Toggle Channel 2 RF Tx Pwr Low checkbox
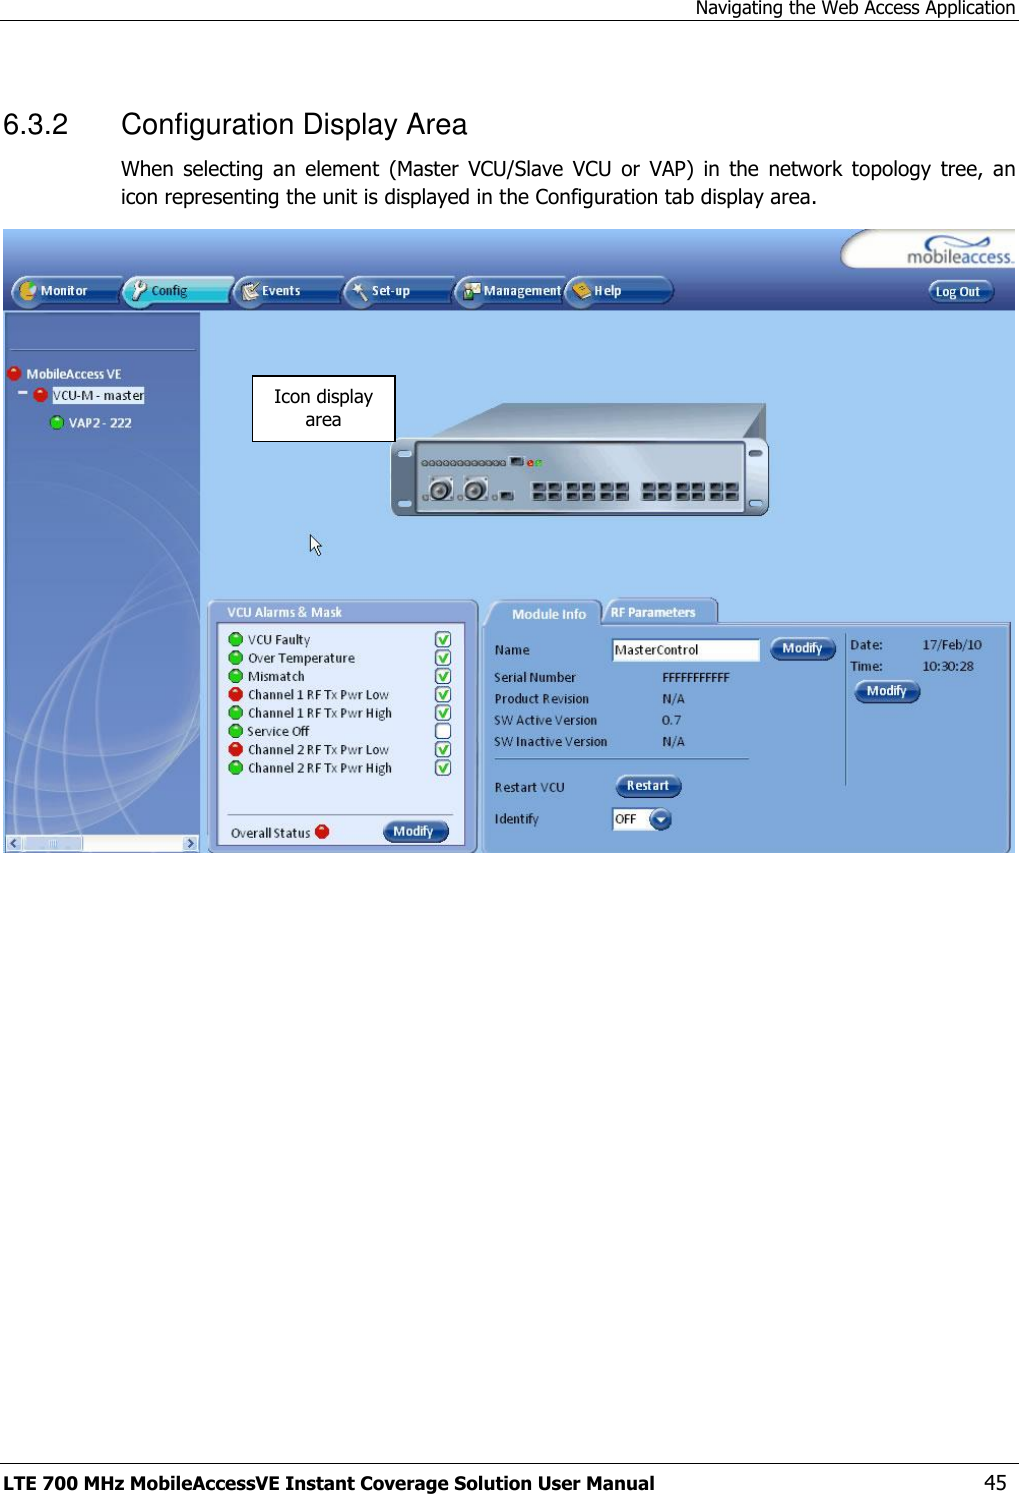Viewport: 1019px width, 1494px height. [x=443, y=749]
